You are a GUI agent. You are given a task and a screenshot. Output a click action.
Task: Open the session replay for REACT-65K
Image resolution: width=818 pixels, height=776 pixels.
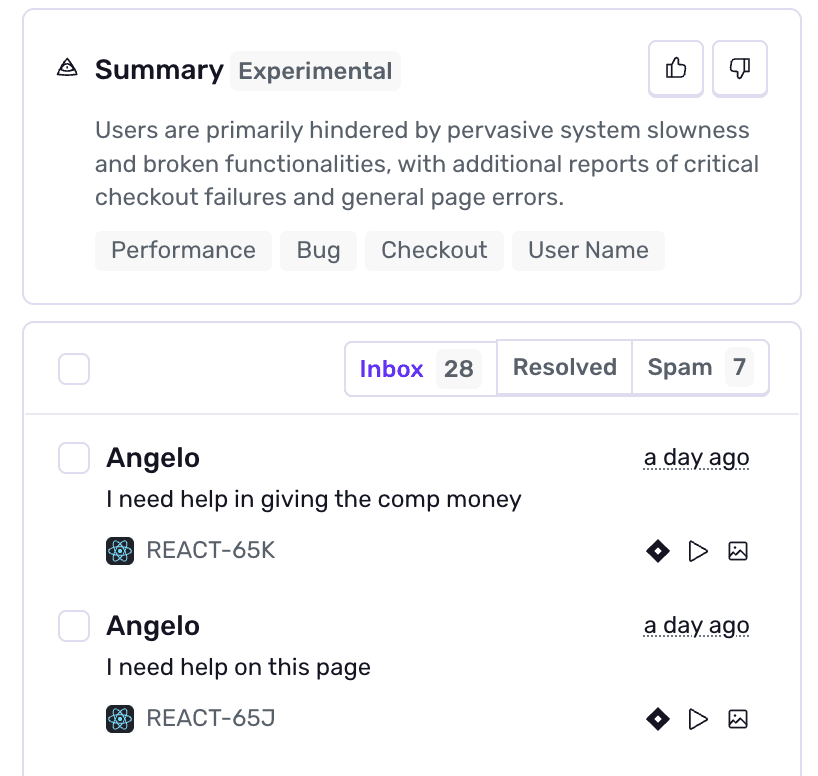click(x=698, y=551)
